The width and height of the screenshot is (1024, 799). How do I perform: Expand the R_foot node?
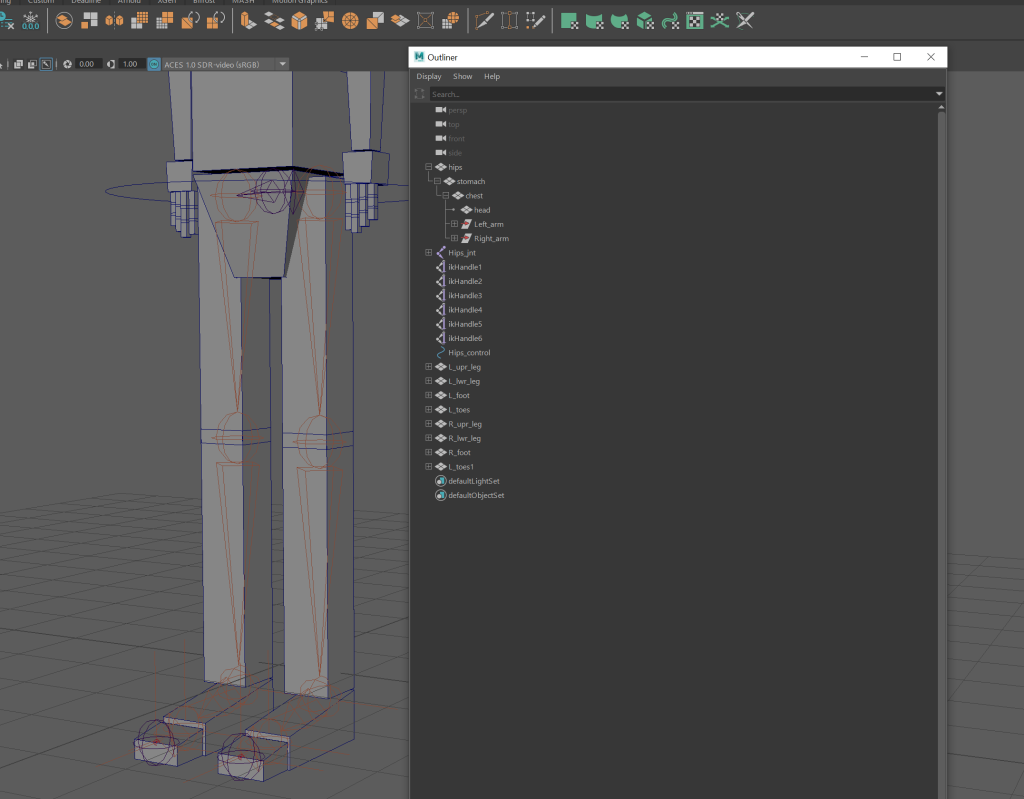coord(428,452)
